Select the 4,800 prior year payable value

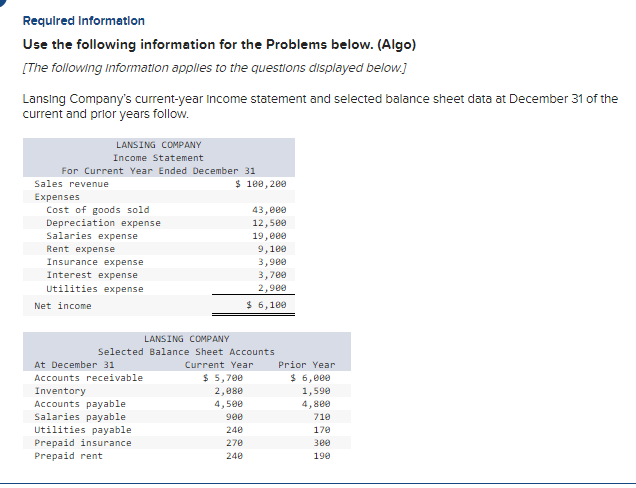tap(316, 404)
